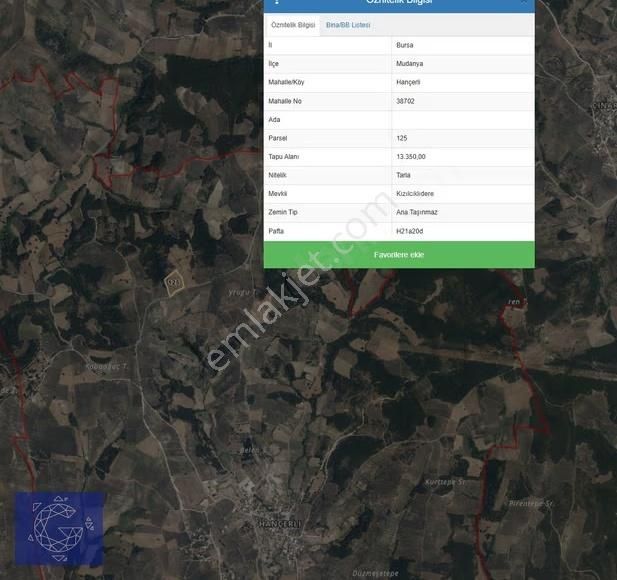
Task: Select the Pafta value H21a20d
Action: click(410, 231)
